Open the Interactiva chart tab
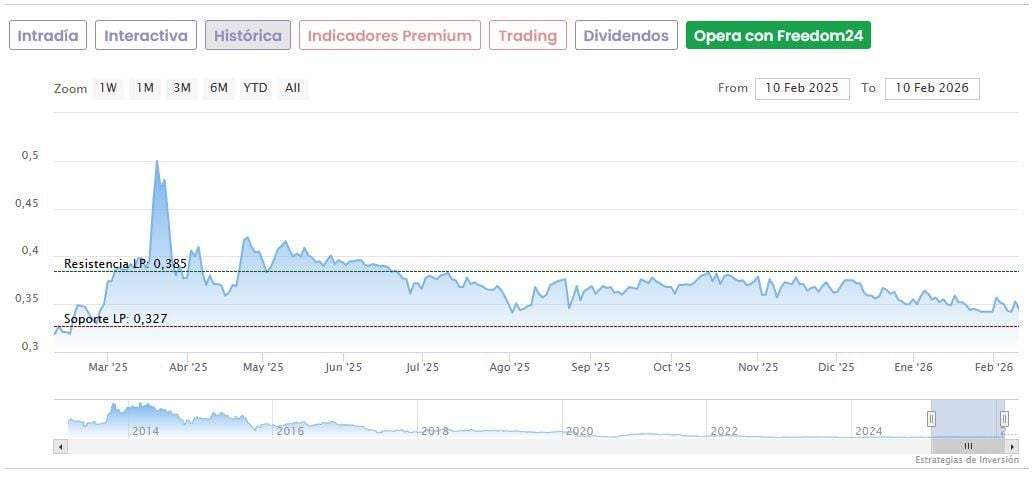This screenshot has width=1036, height=477. tap(146, 36)
